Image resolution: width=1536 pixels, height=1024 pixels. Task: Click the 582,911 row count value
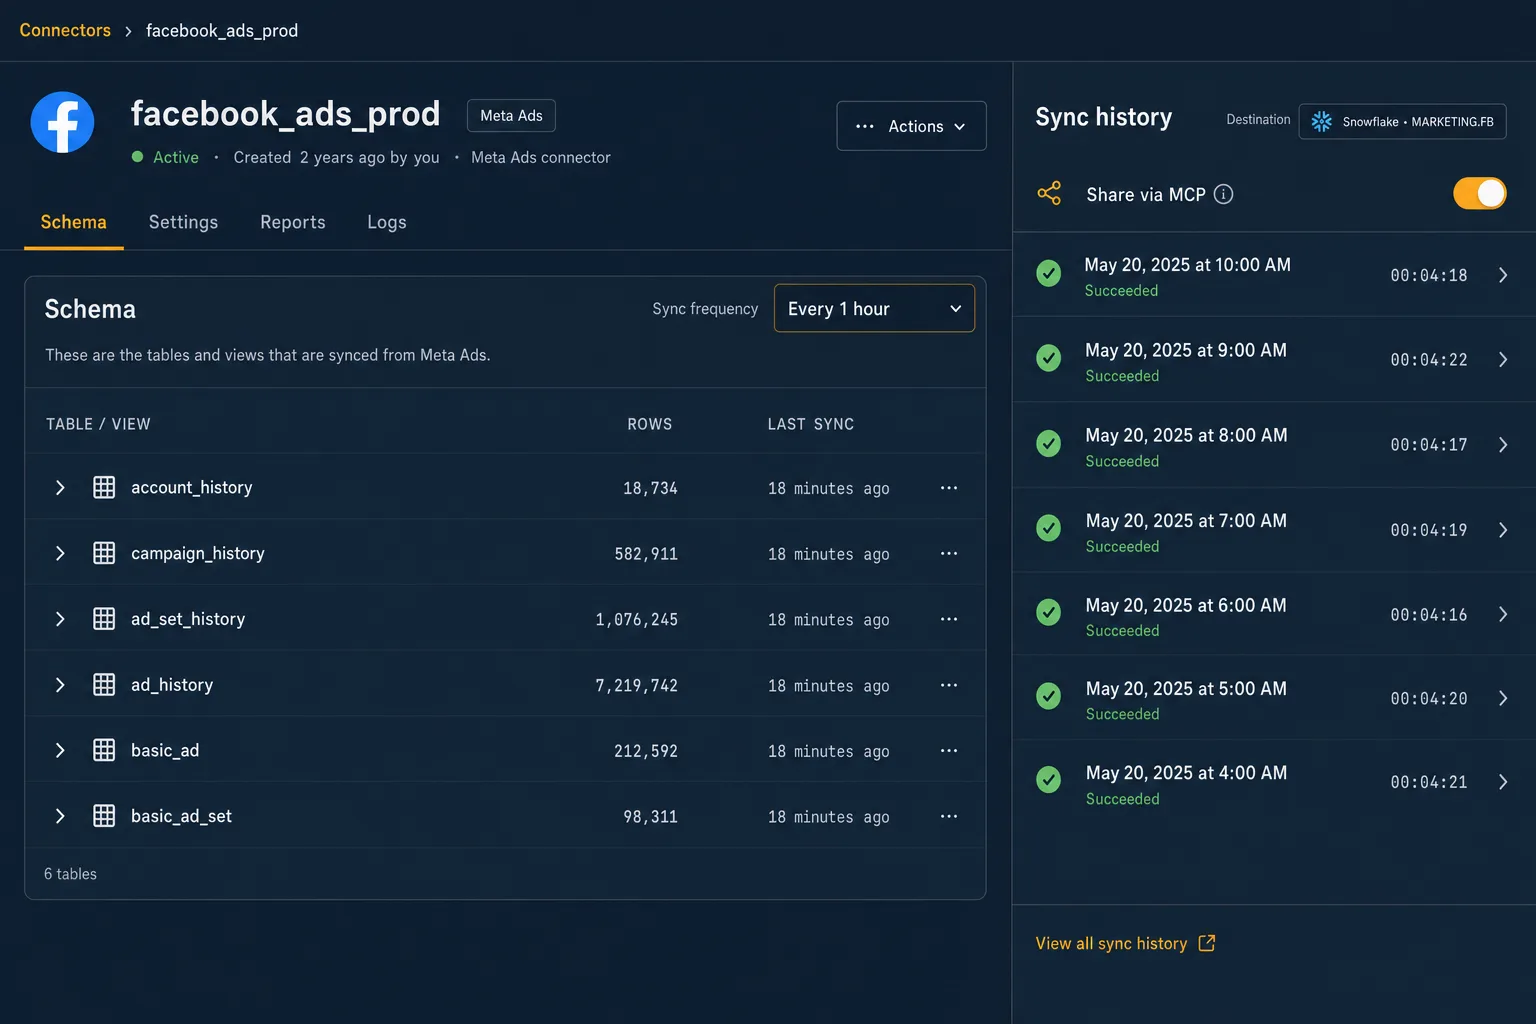[646, 553]
